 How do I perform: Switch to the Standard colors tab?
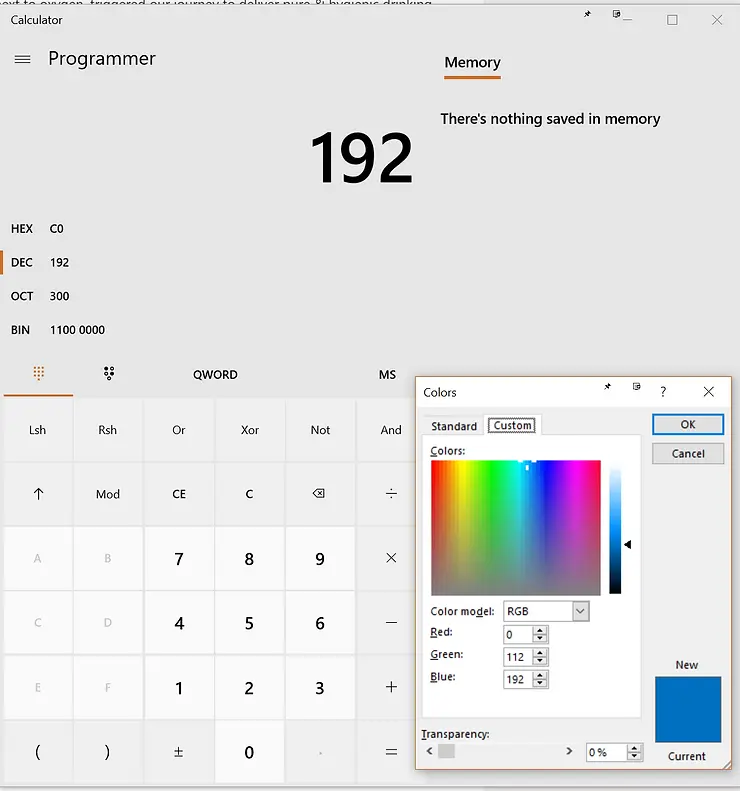coord(453,426)
